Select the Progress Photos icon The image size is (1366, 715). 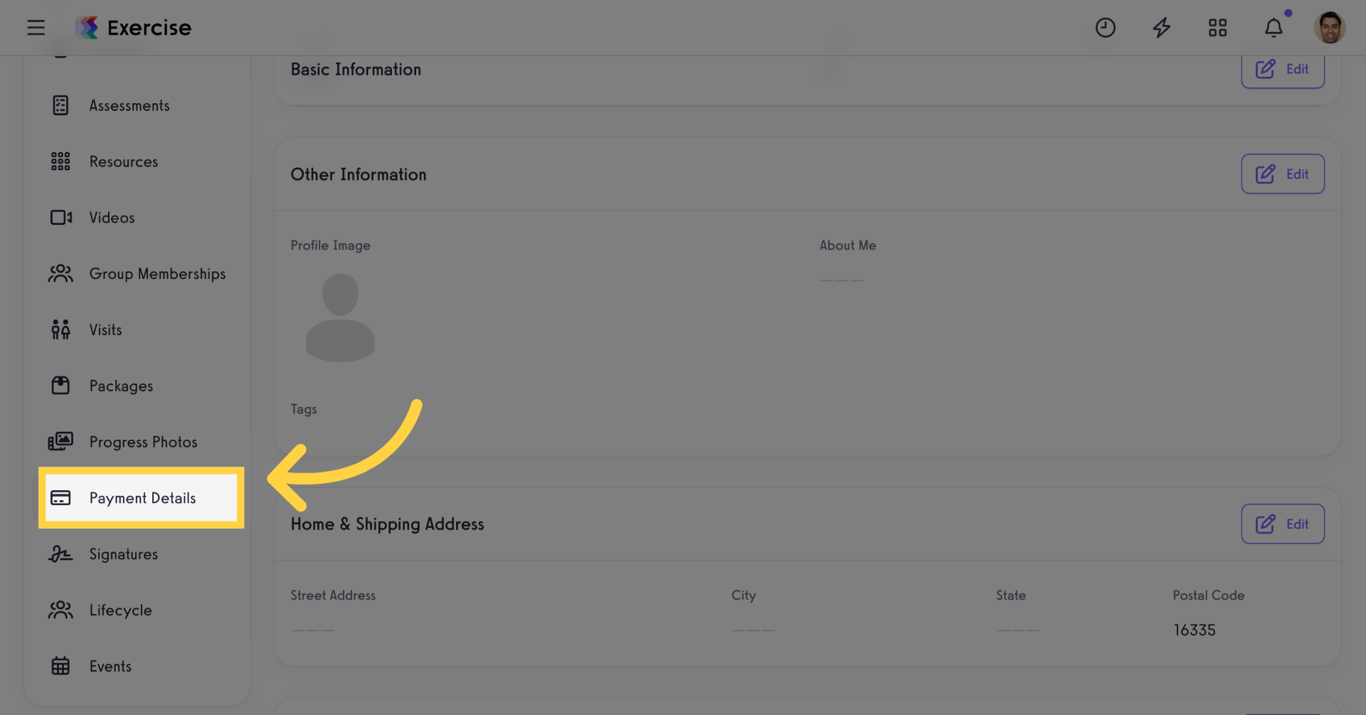pos(60,441)
